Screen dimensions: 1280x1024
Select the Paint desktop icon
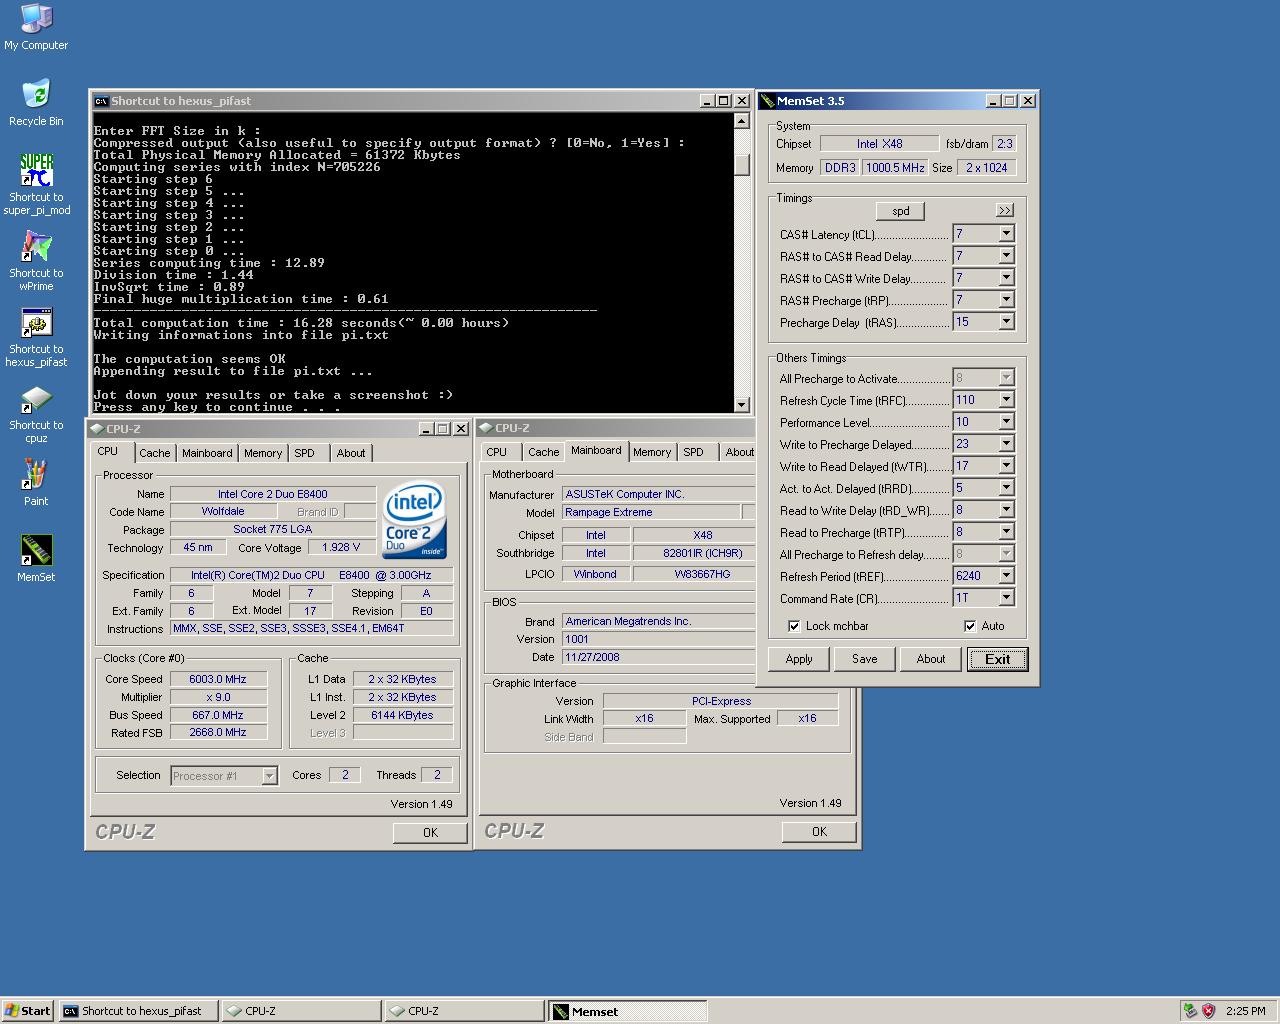(36, 482)
